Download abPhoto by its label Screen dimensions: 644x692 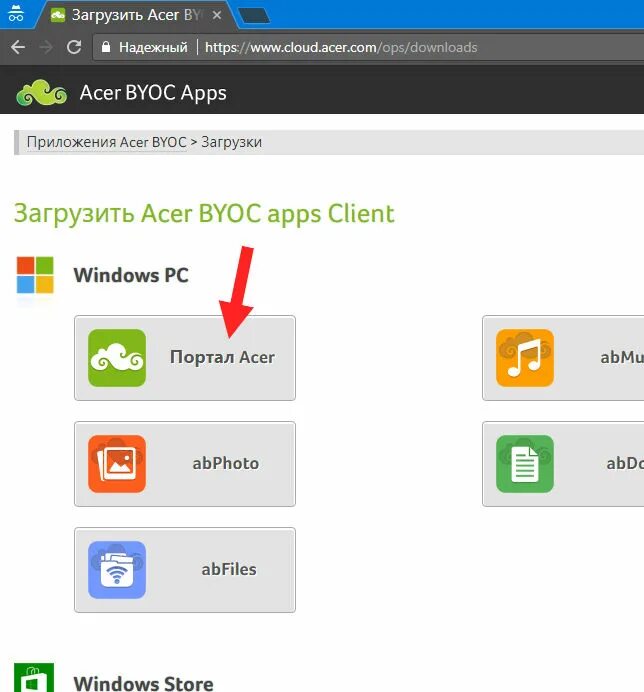pyautogui.click(x=226, y=463)
